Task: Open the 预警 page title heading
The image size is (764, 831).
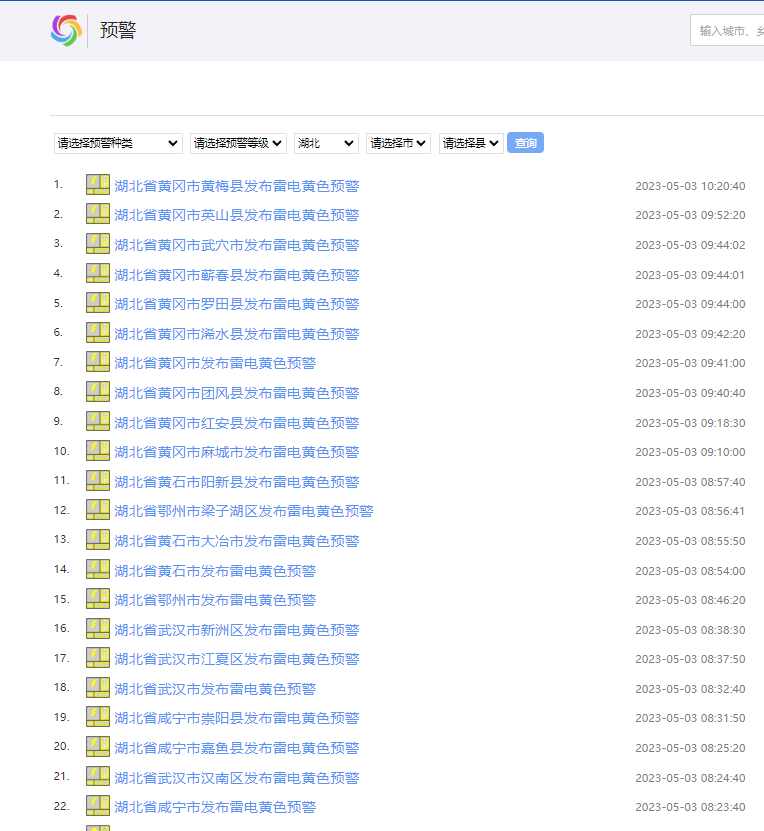Action: click(x=118, y=30)
